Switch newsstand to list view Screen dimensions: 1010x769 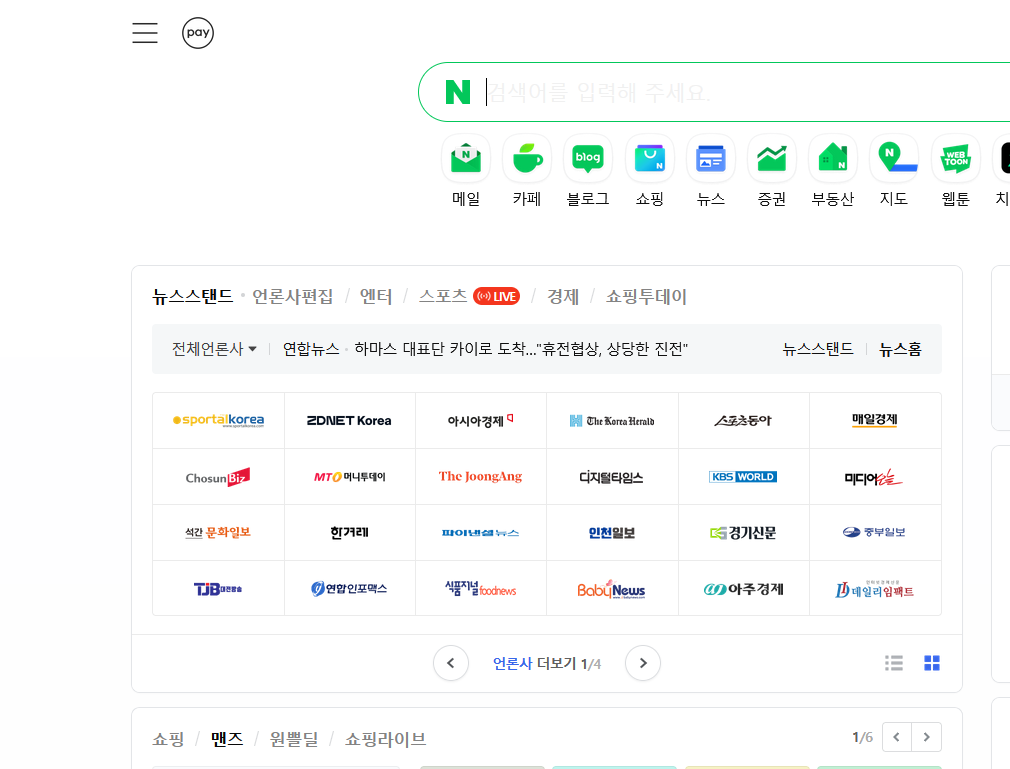(894, 663)
